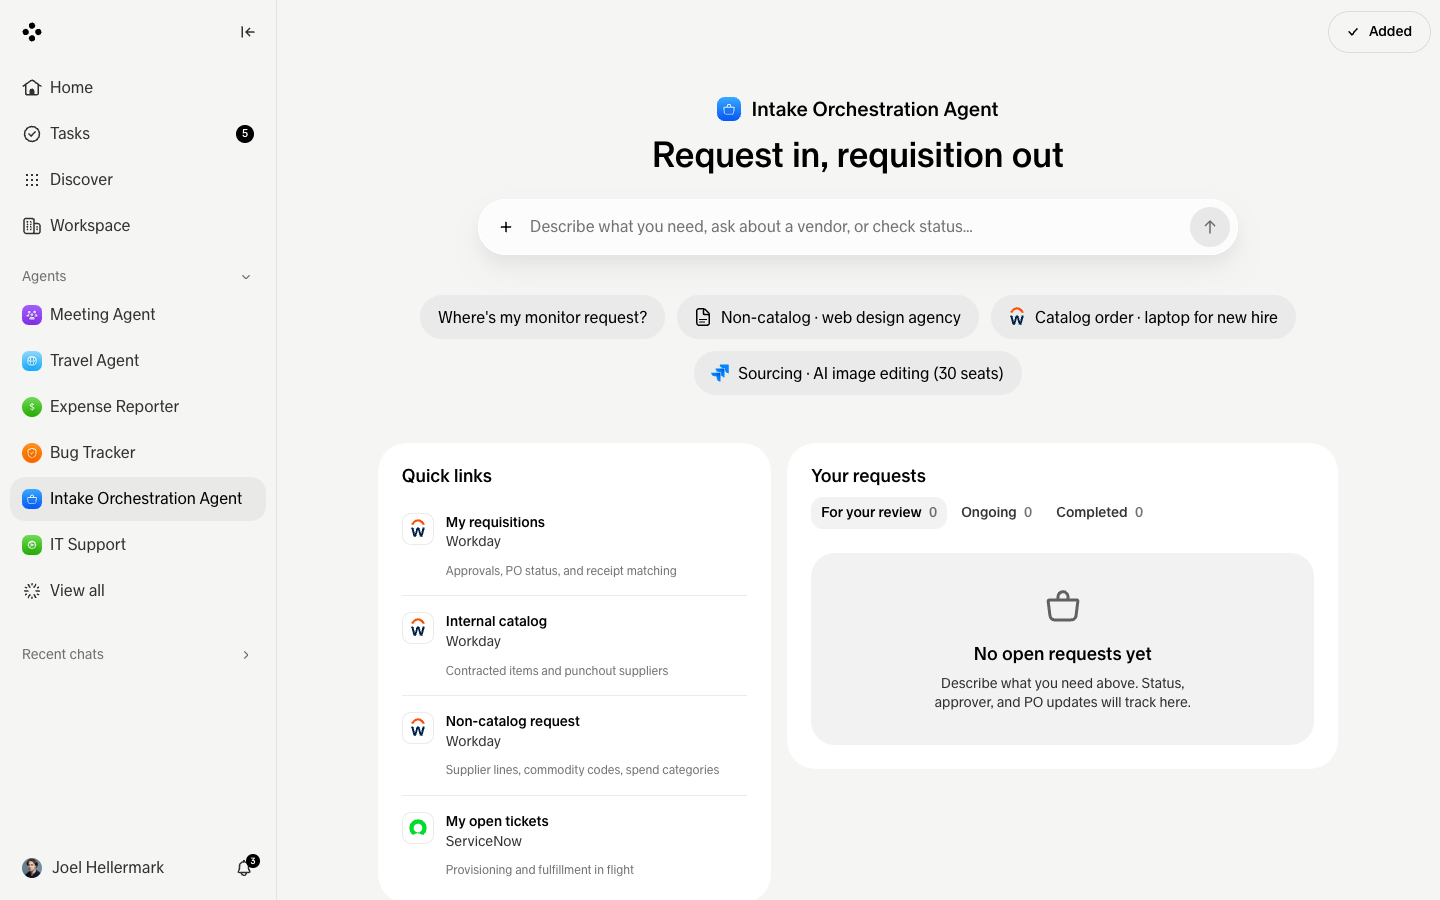The image size is (1440, 900).
Task: Click the Workday icon beside Non-catalog request
Action: click(x=418, y=728)
